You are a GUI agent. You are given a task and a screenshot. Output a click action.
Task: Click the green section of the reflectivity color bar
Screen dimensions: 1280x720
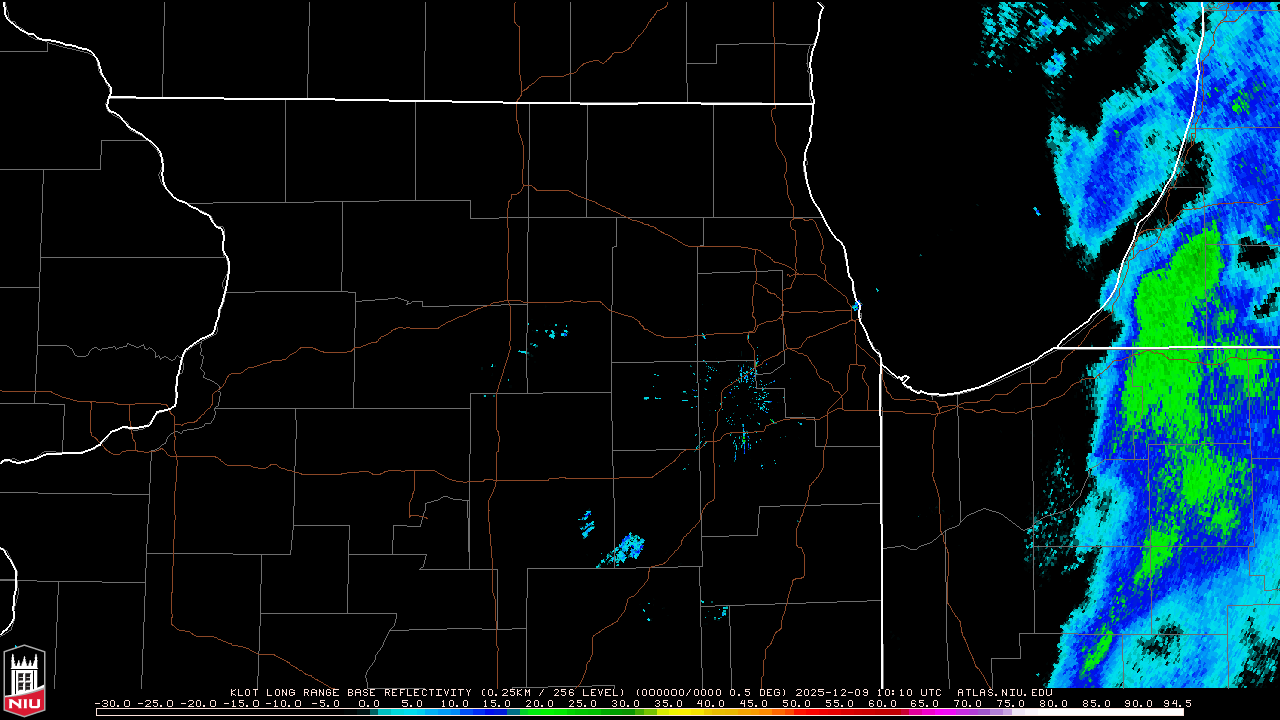(x=560, y=712)
